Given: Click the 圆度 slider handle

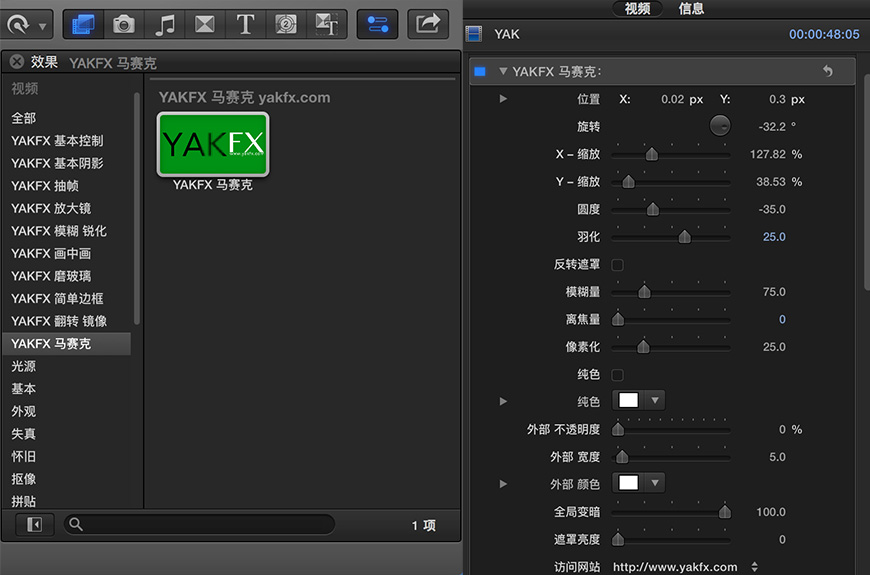Looking at the screenshot, I should coord(652,209).
